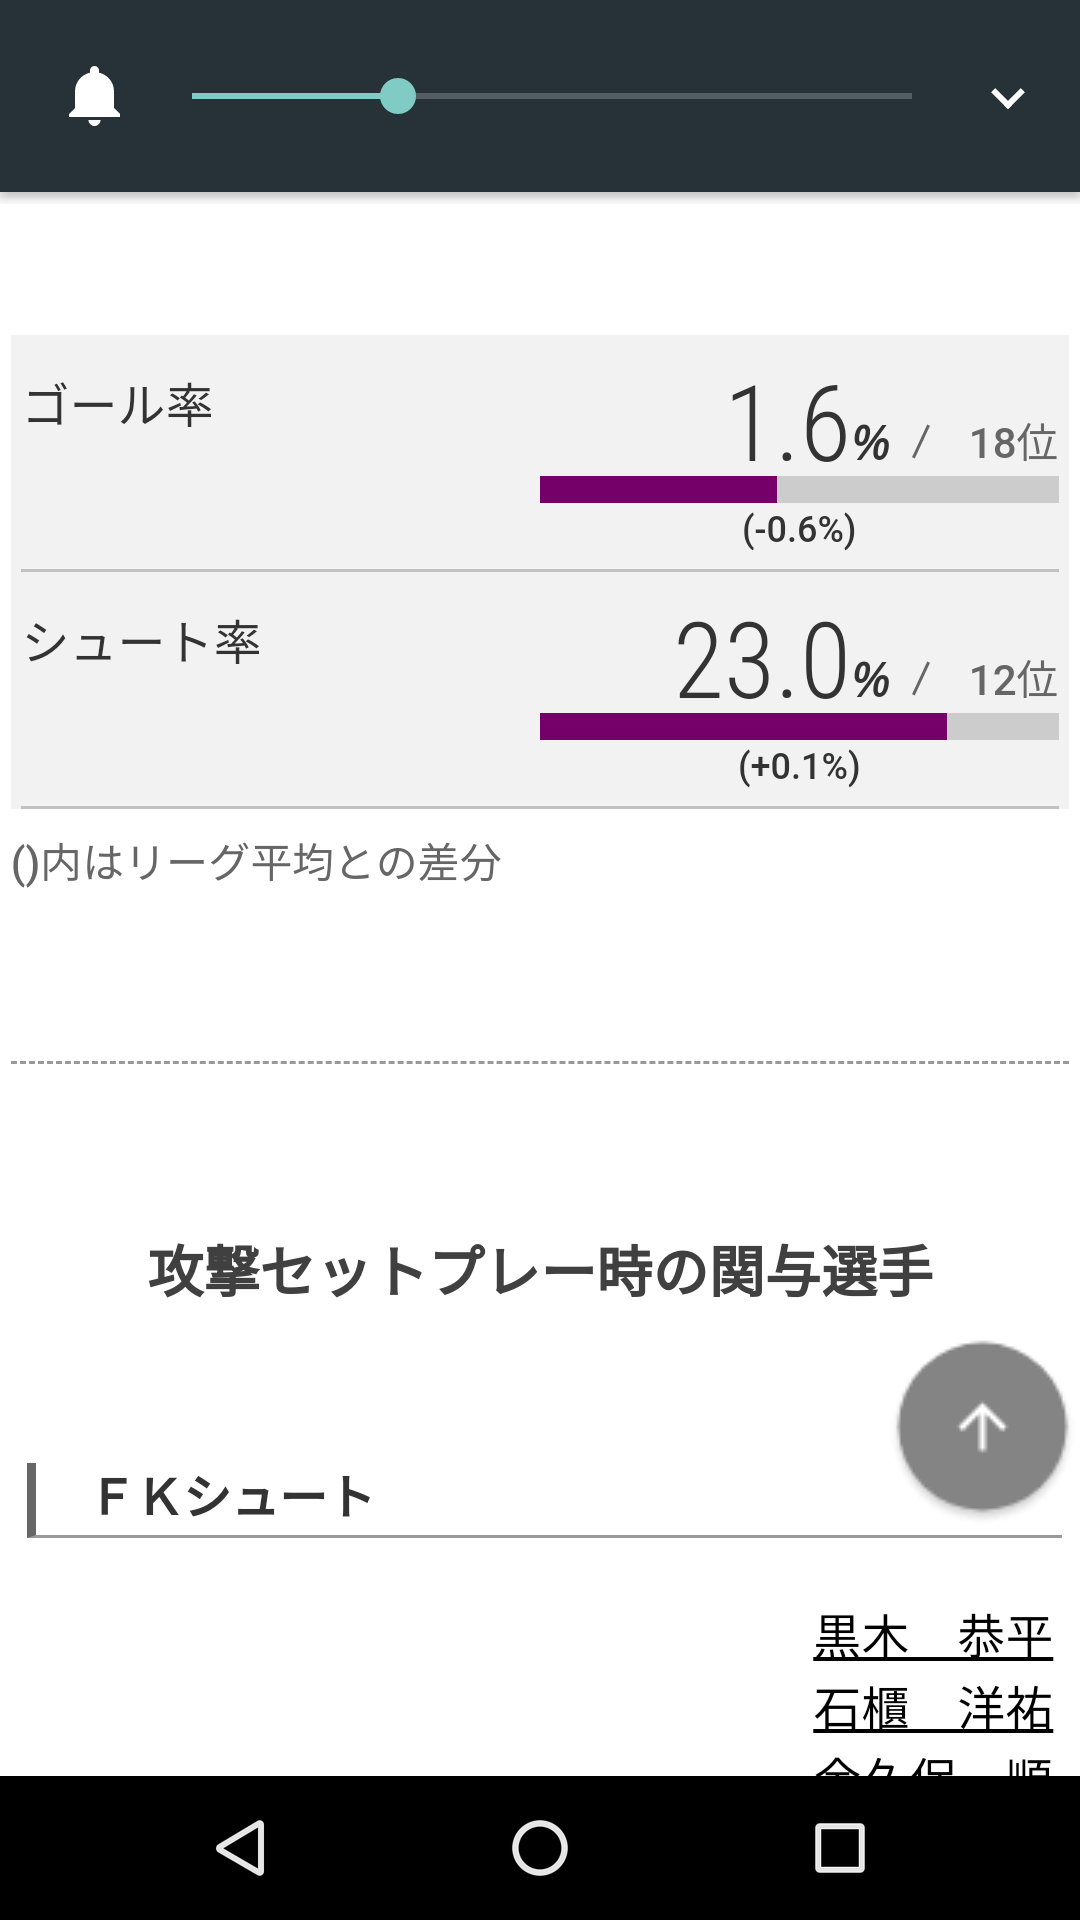The image size is (1080, 1920).
Task: Open Android recent apps square icon
Action: pyautogui.click(x=839, y=1847)
